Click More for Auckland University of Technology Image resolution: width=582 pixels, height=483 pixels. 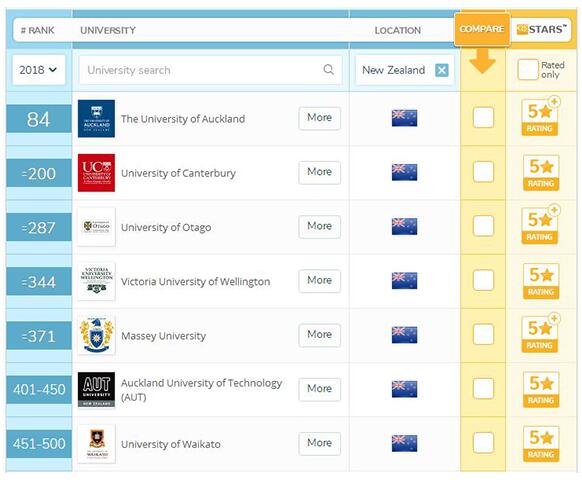tap(320, 389)
